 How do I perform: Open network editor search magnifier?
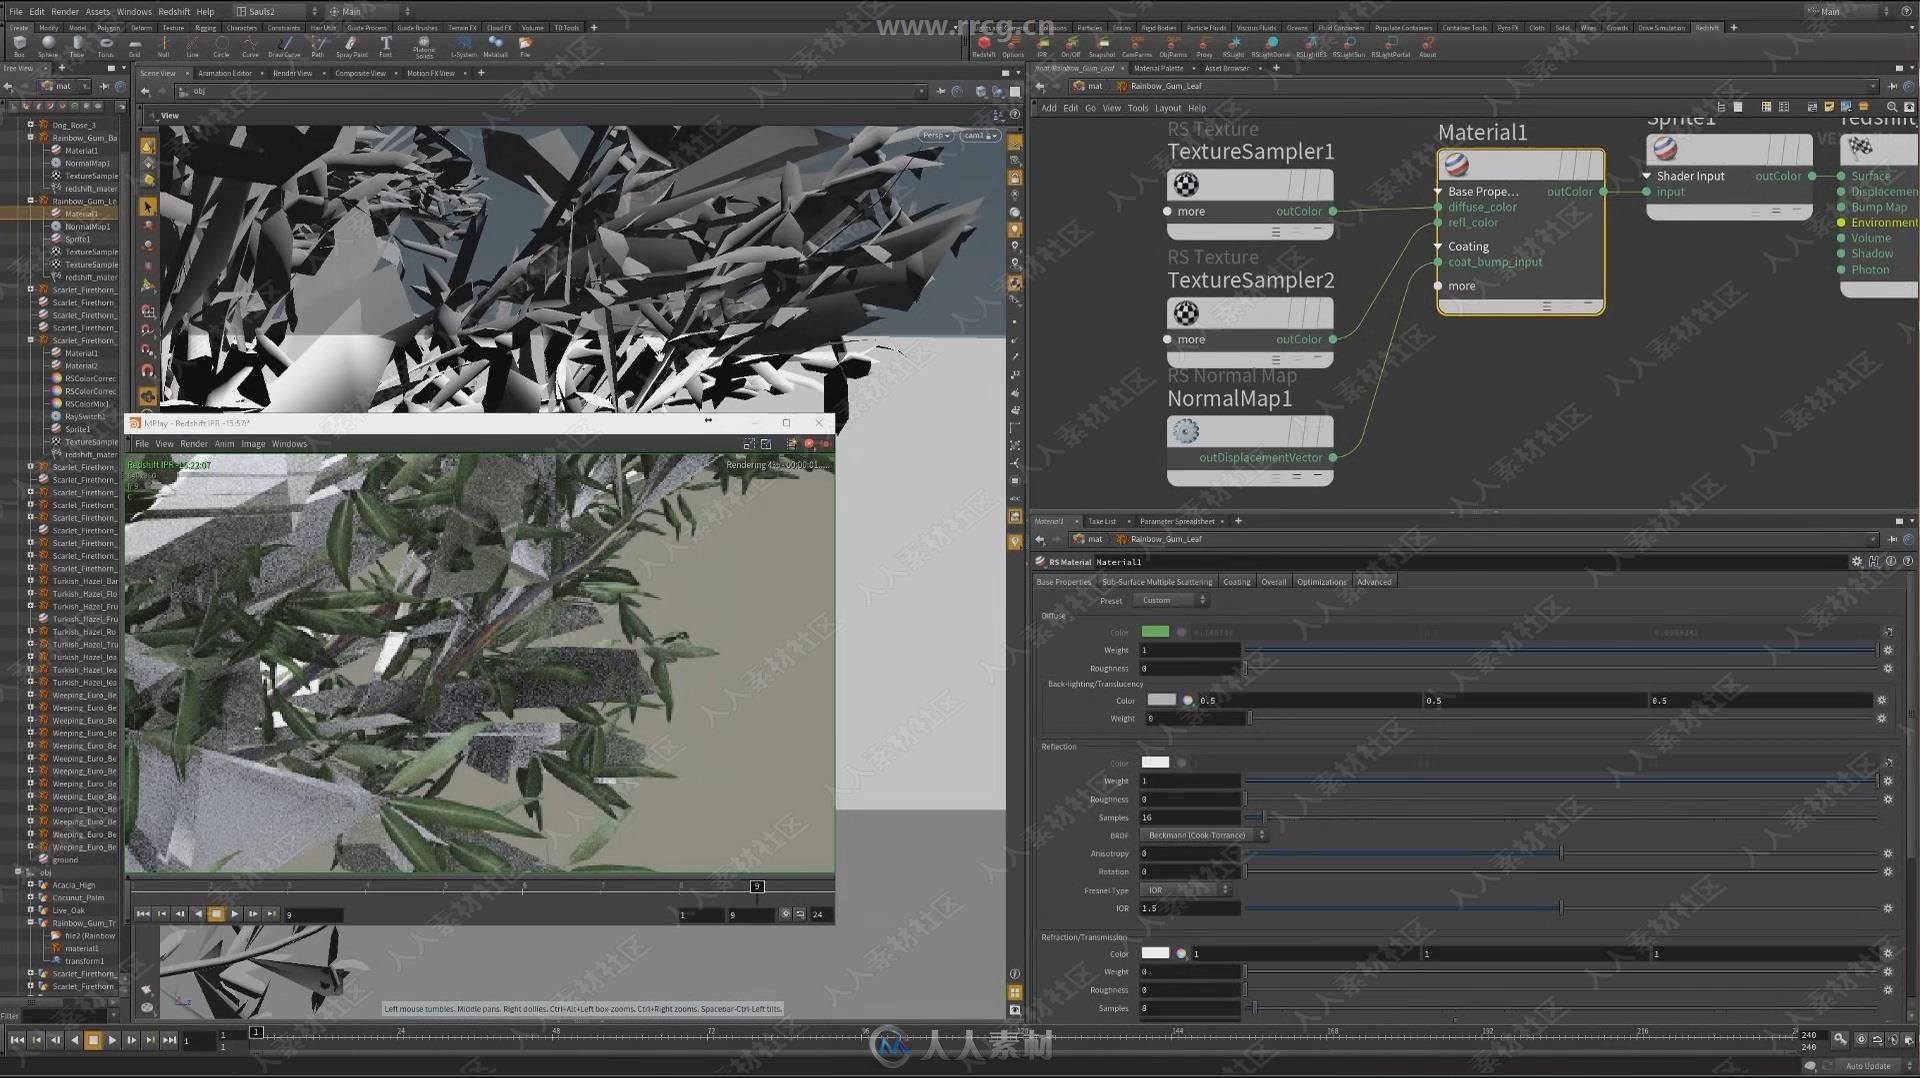(1891, 107)
